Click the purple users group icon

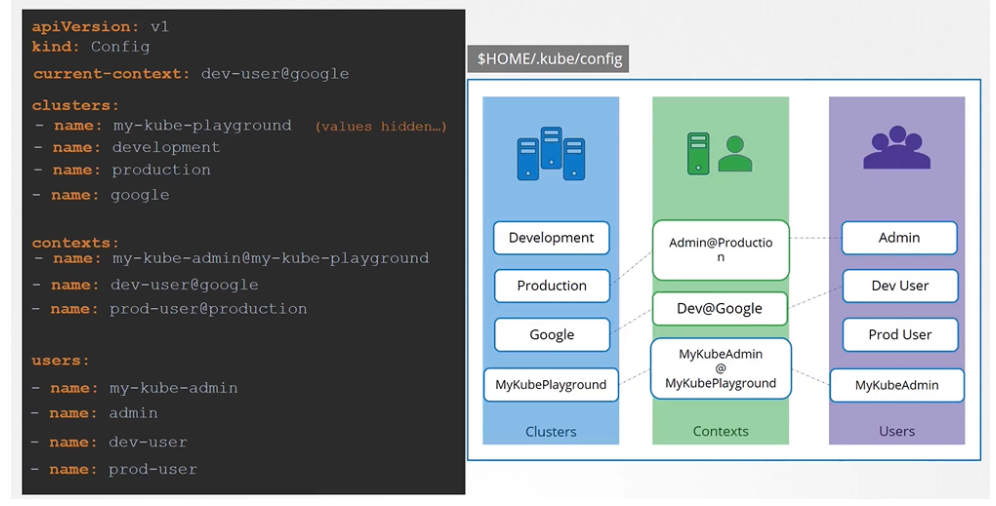click(x=896, y=149)
